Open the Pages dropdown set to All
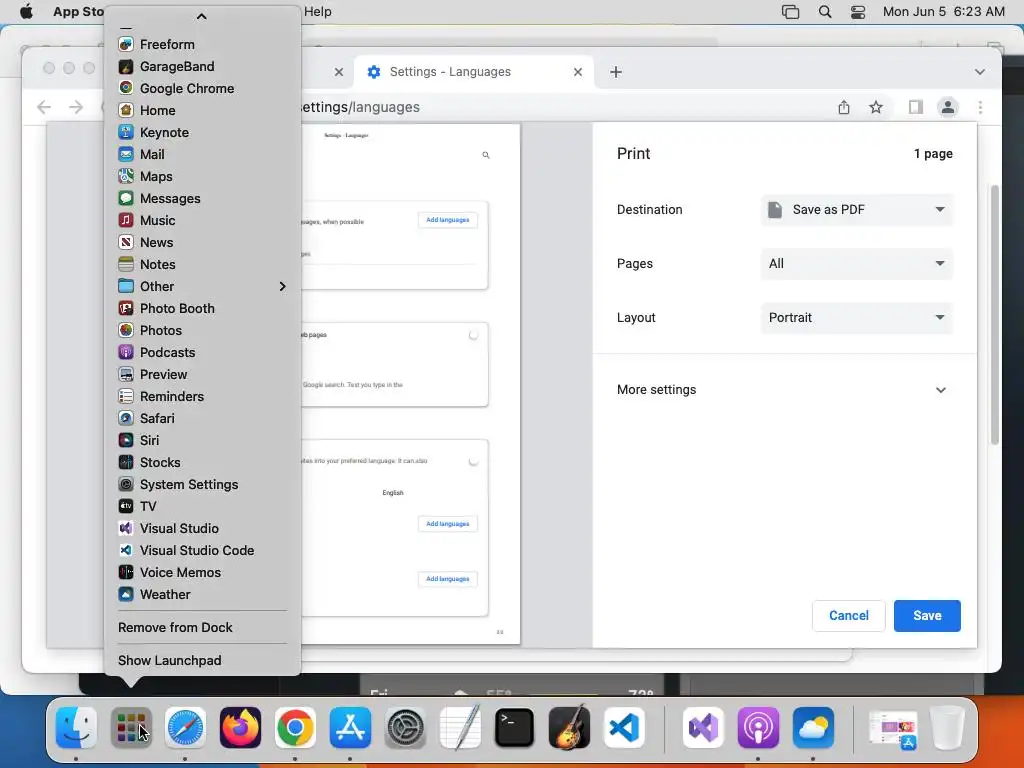The image size is (1024, 768). point(857,264)
